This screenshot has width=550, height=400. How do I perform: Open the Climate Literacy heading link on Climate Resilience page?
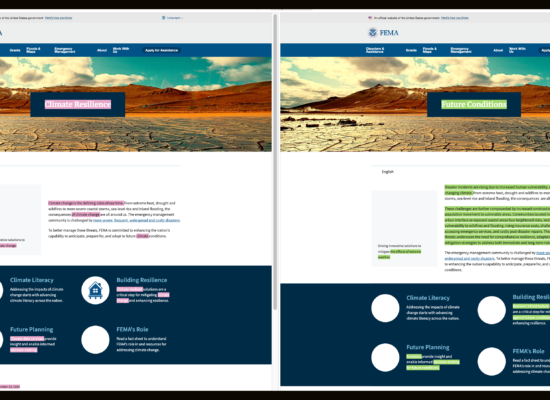(32, 280)
